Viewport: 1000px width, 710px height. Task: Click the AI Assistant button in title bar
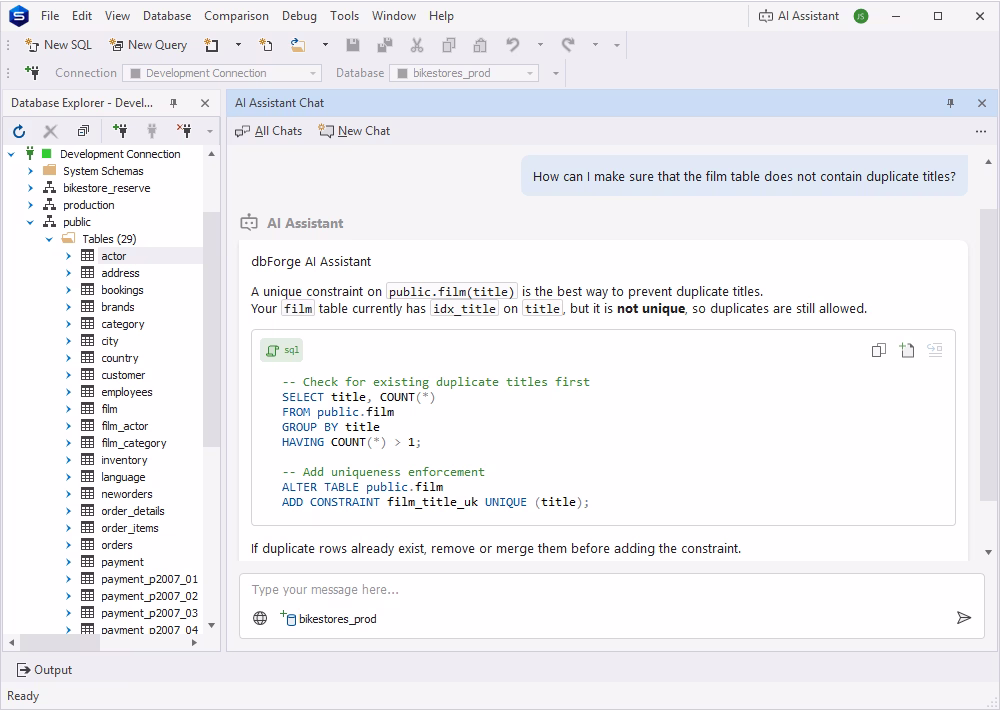[x=798, y=16]
